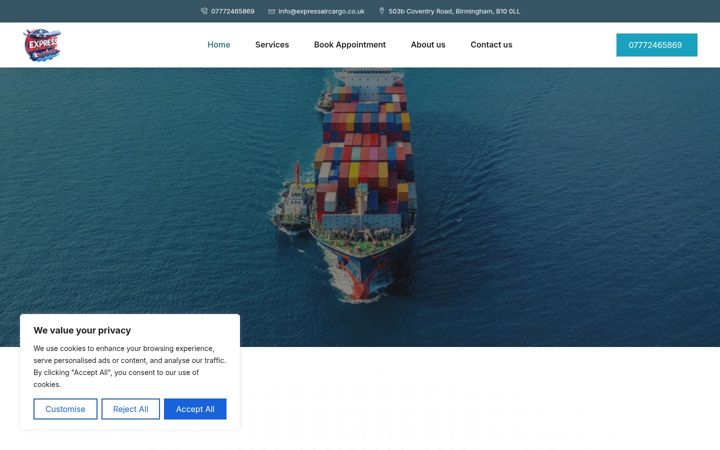Image resolution: width=720 pixels, height=450 pixels.
Task: Reject all cookies
Action: click(x=130, y=409)
